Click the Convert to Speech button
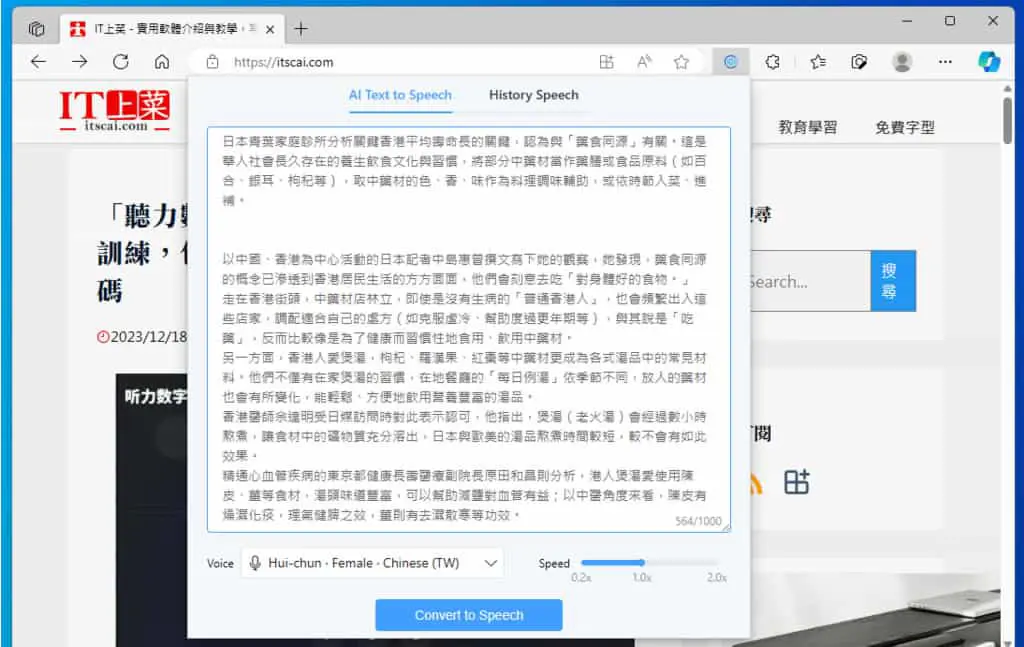 tap(469, 615)
